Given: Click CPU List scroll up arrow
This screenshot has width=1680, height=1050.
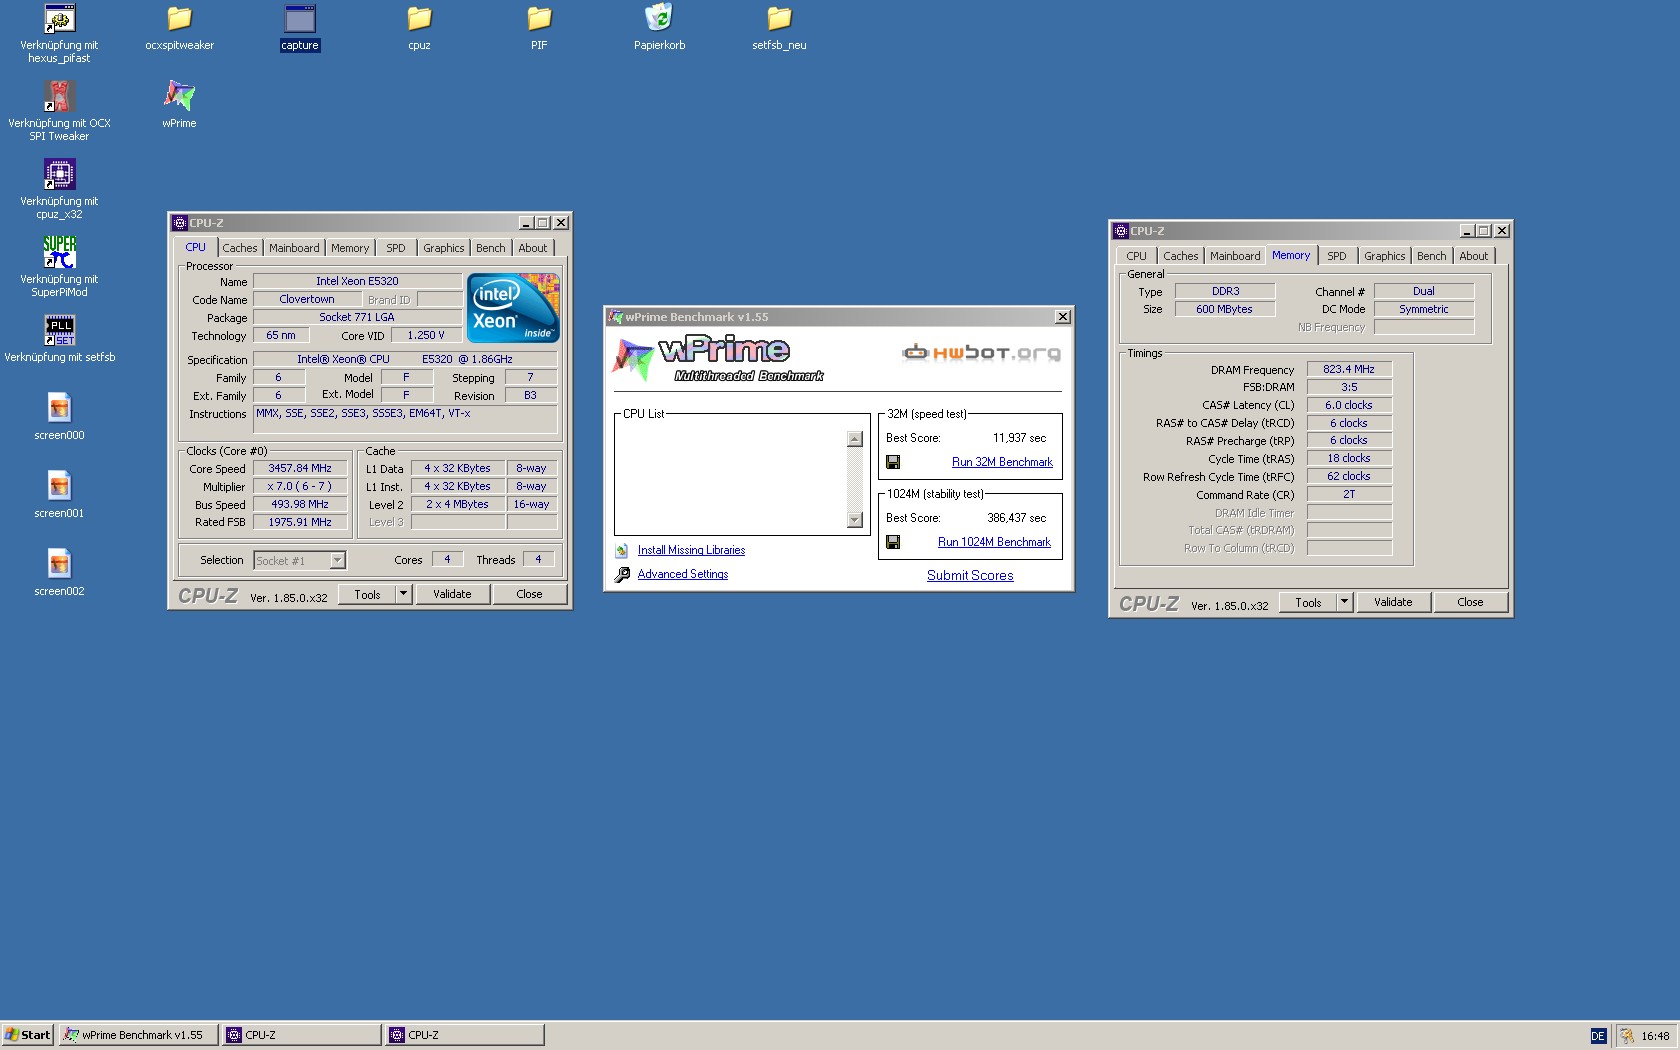Looking at the screenshot, I should [x=854, y=439].
